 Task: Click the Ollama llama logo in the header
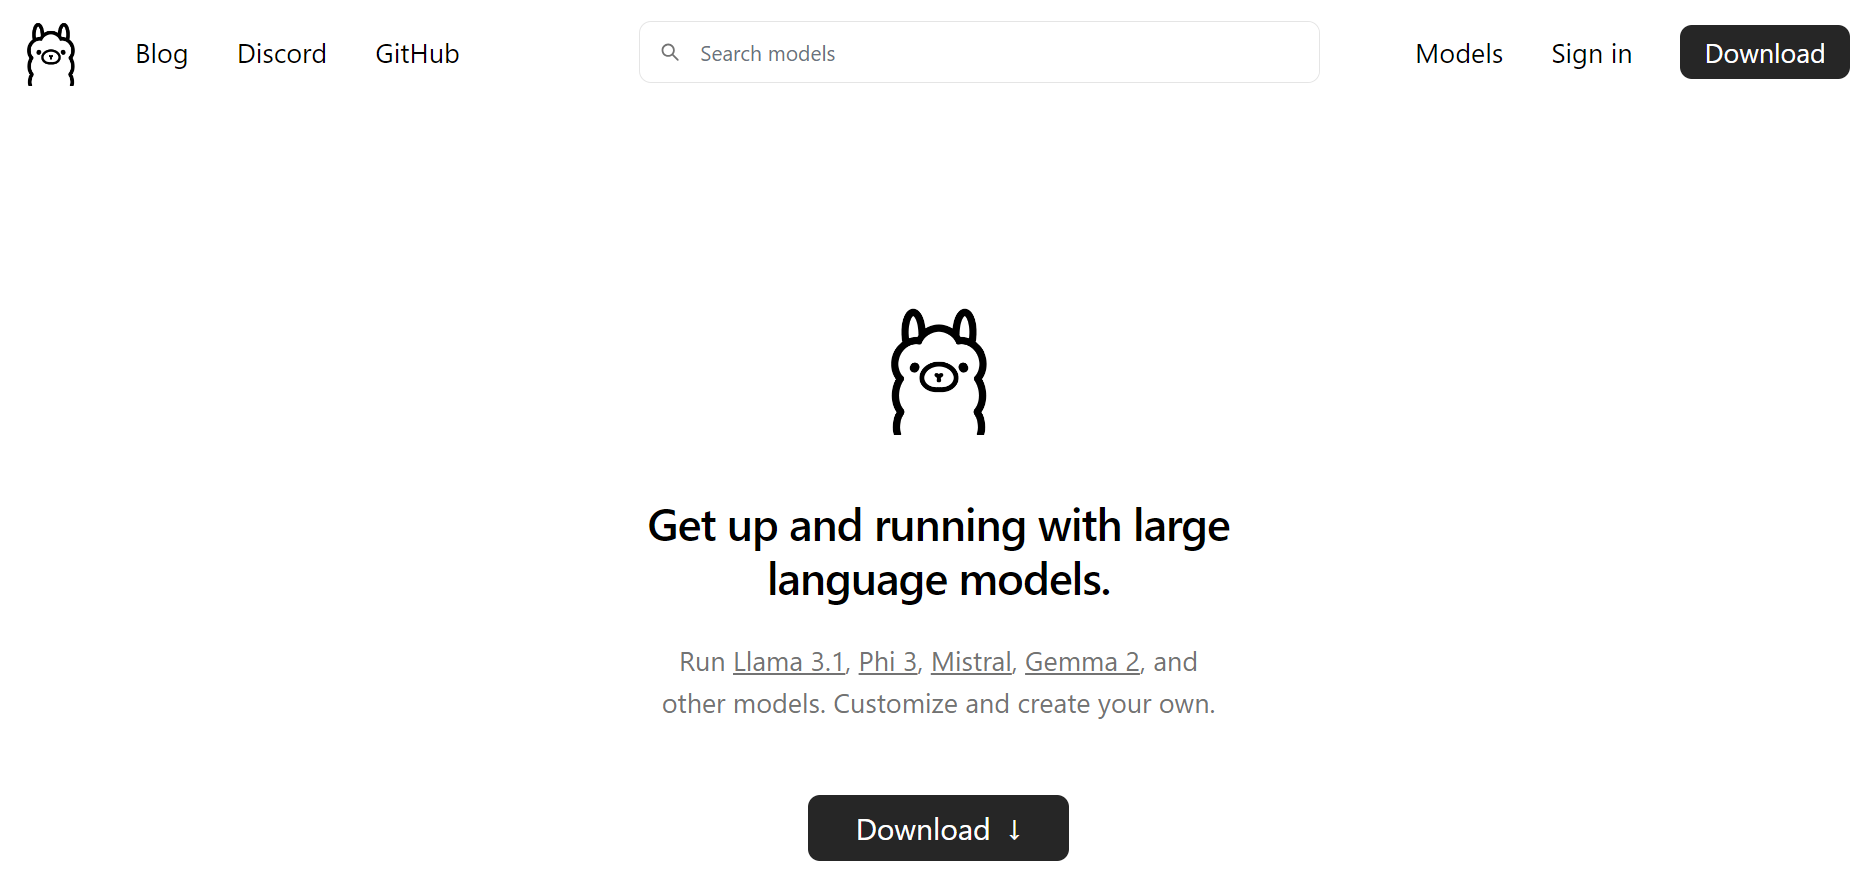pyautogui.click(x=51, y=54)
